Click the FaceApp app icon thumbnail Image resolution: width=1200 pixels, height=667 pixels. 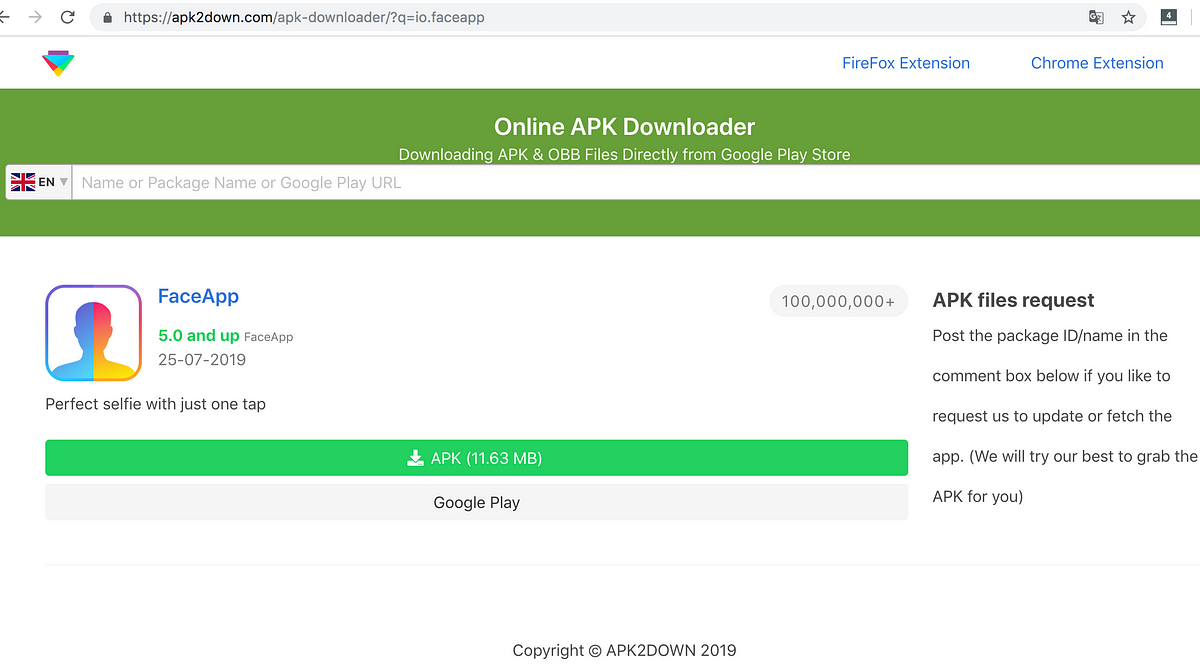pos(93,333)
